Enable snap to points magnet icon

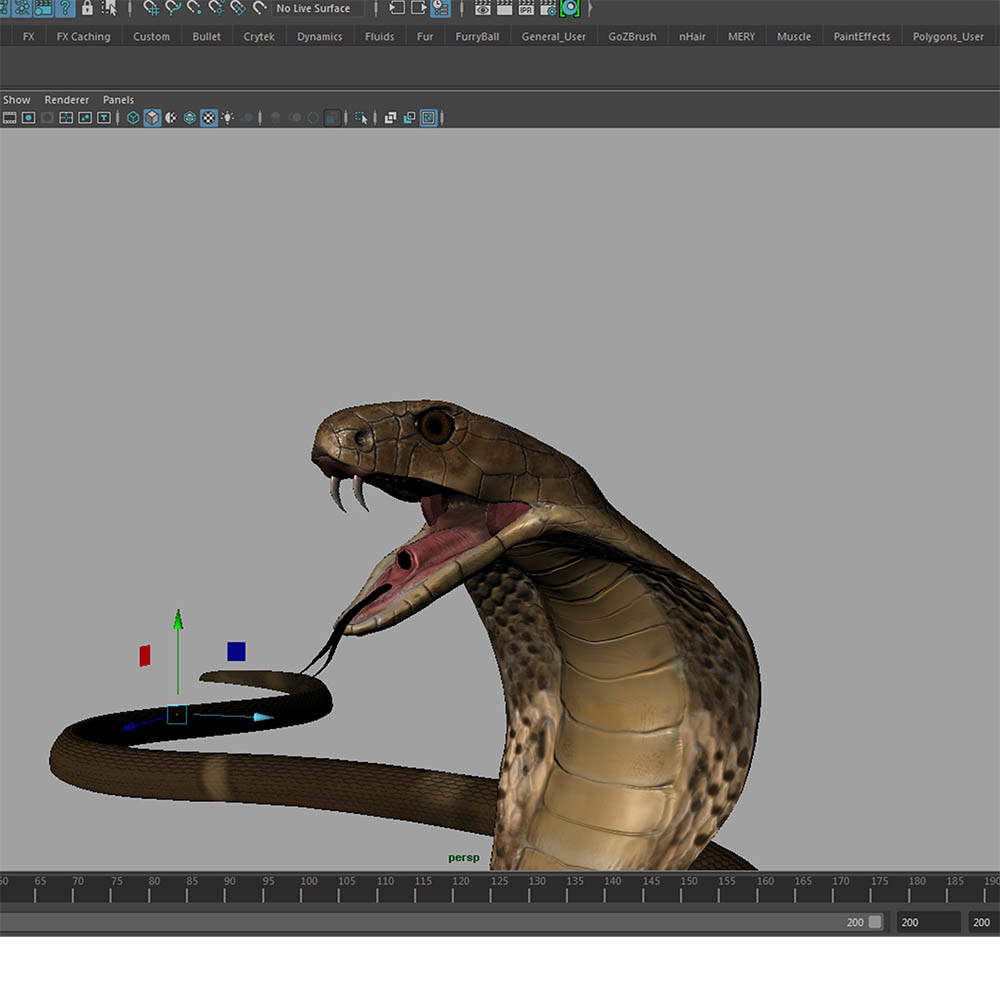(195, 8)
